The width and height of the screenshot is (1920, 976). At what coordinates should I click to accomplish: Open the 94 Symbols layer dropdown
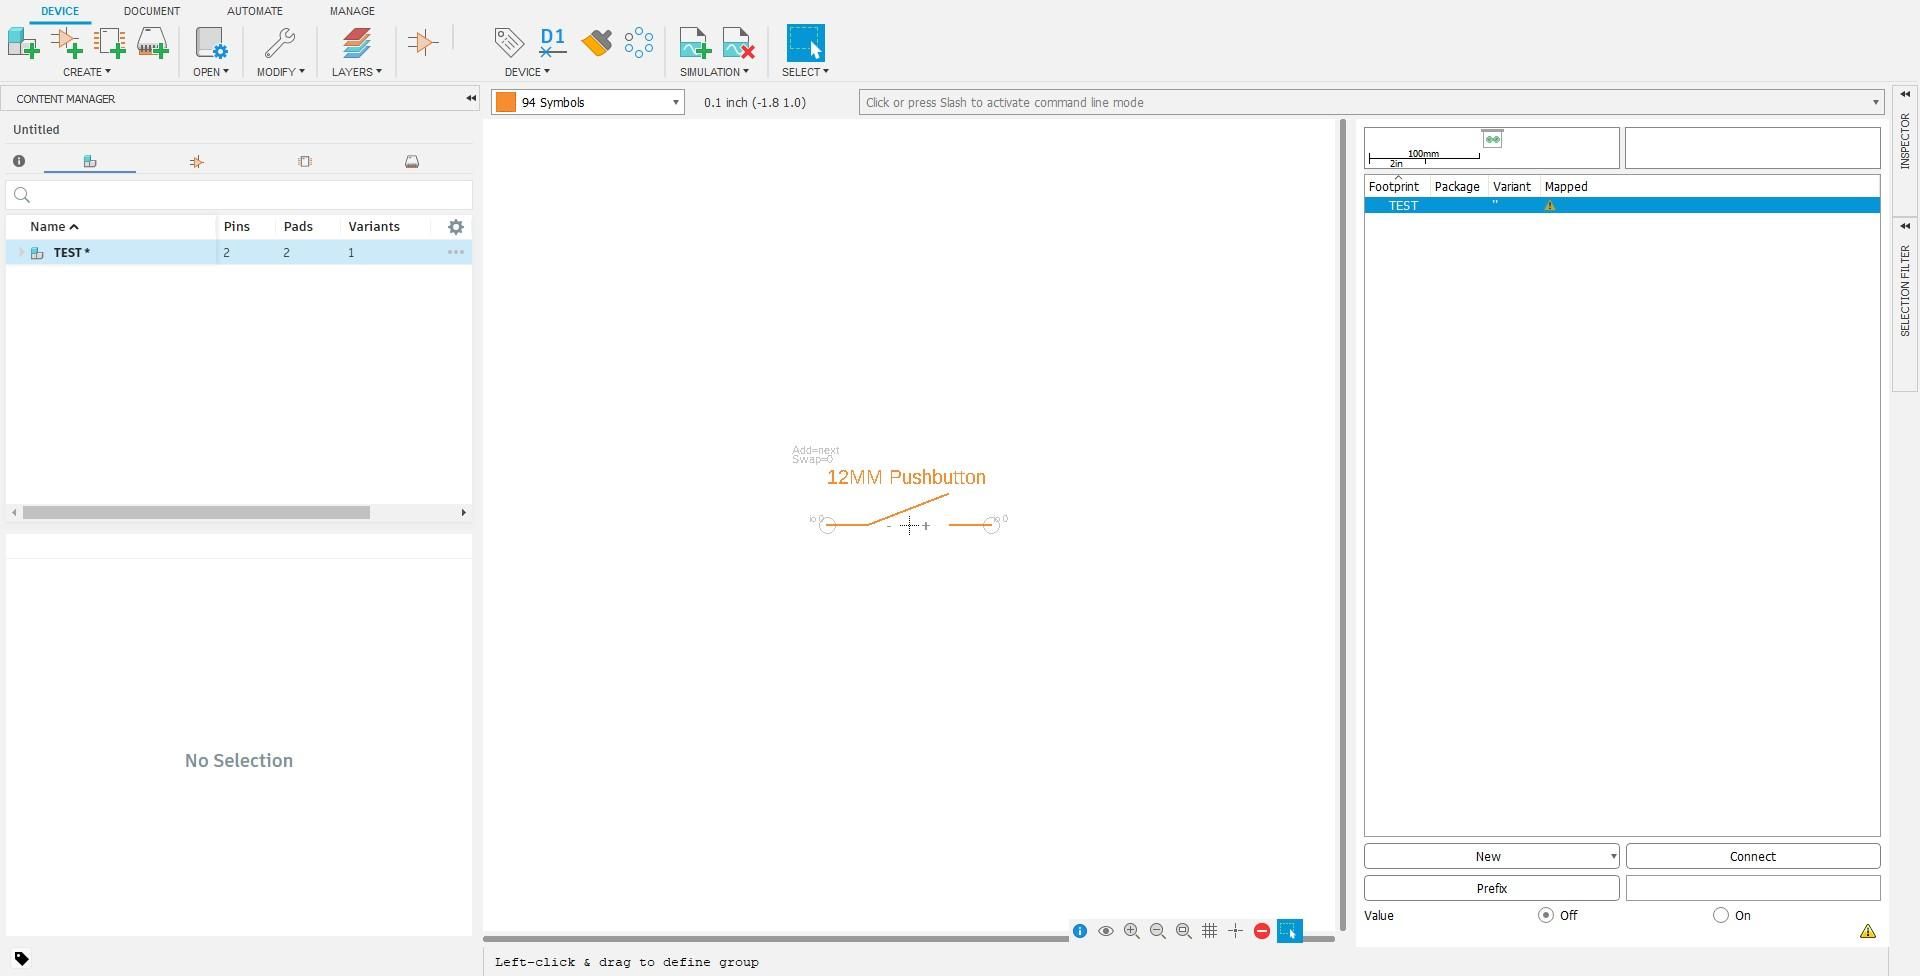[x=588, y=102]
